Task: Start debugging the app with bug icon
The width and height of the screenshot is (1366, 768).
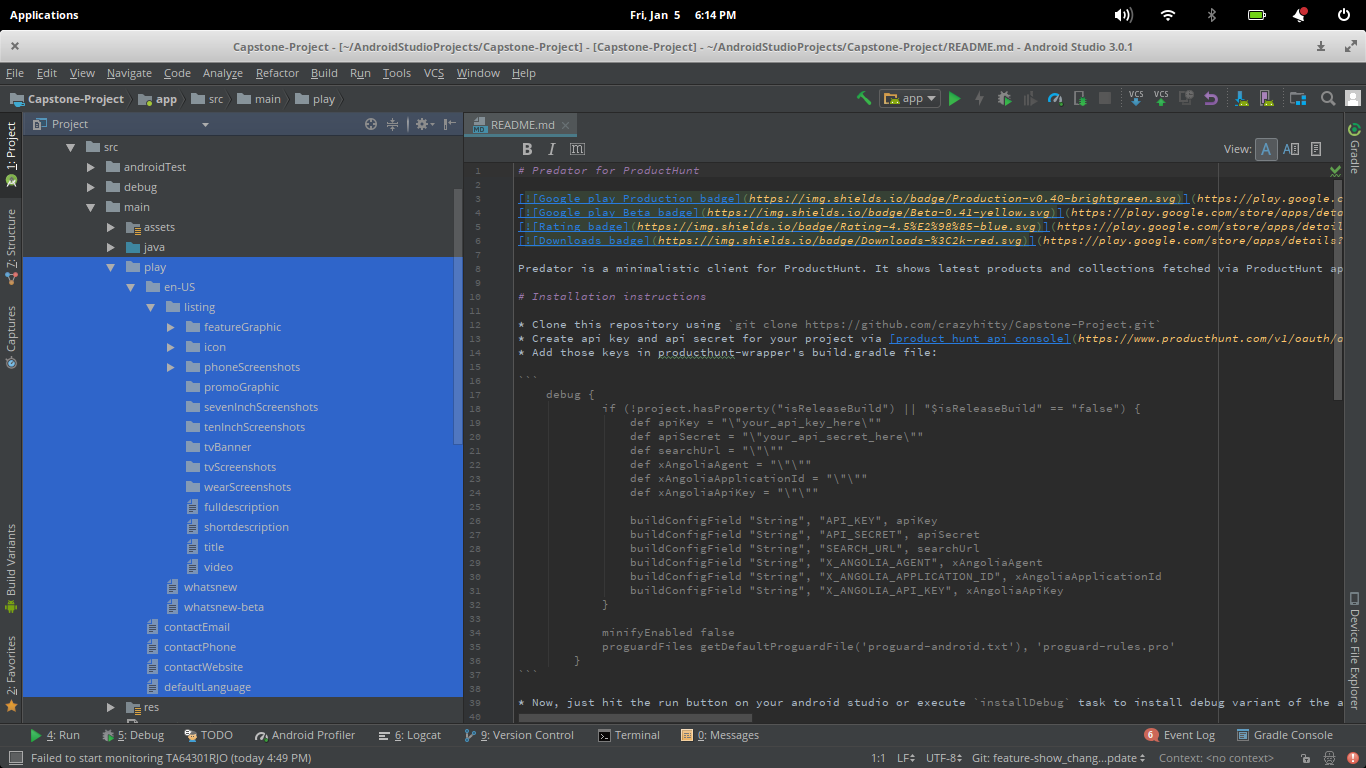Action: tap(1004, 98)
